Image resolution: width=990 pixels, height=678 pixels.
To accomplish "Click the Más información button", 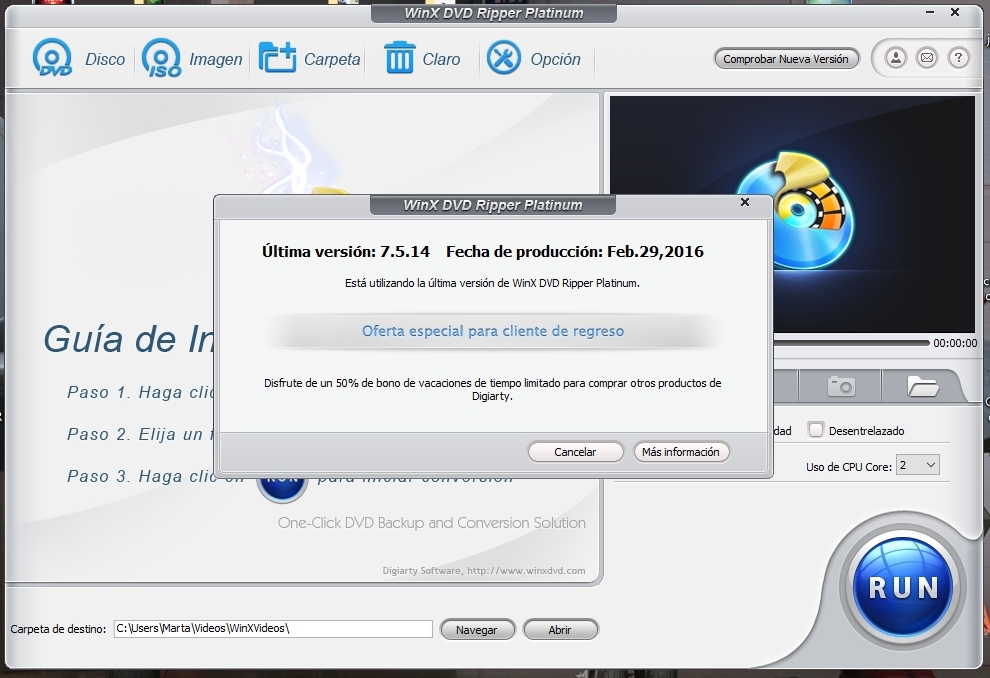I will click(x=681, y=452).
